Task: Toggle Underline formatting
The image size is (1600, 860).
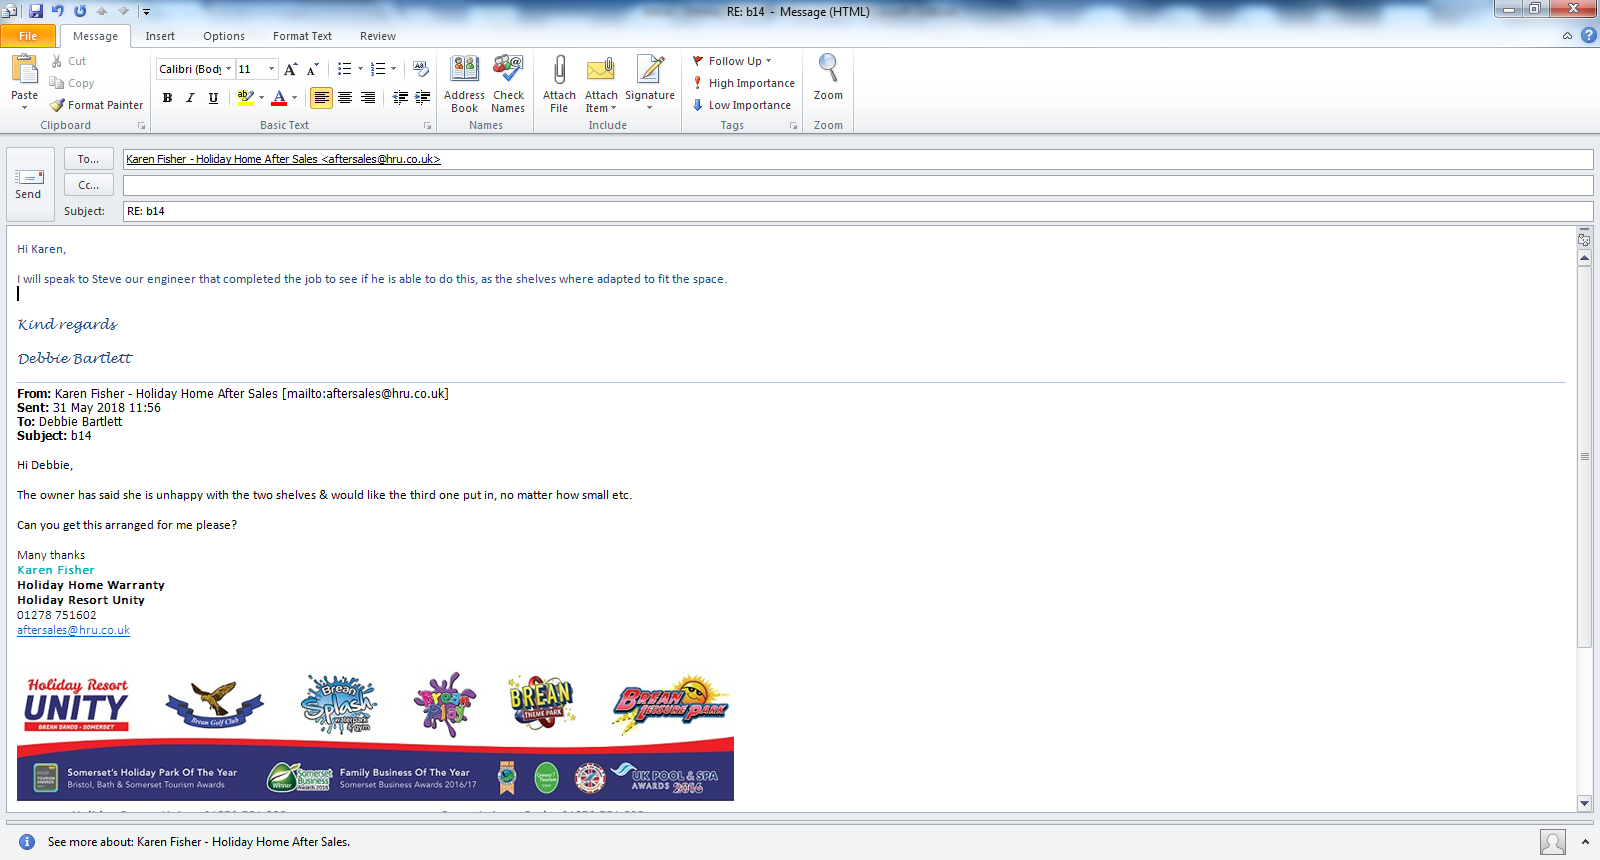Action: [x=213, y=97]
